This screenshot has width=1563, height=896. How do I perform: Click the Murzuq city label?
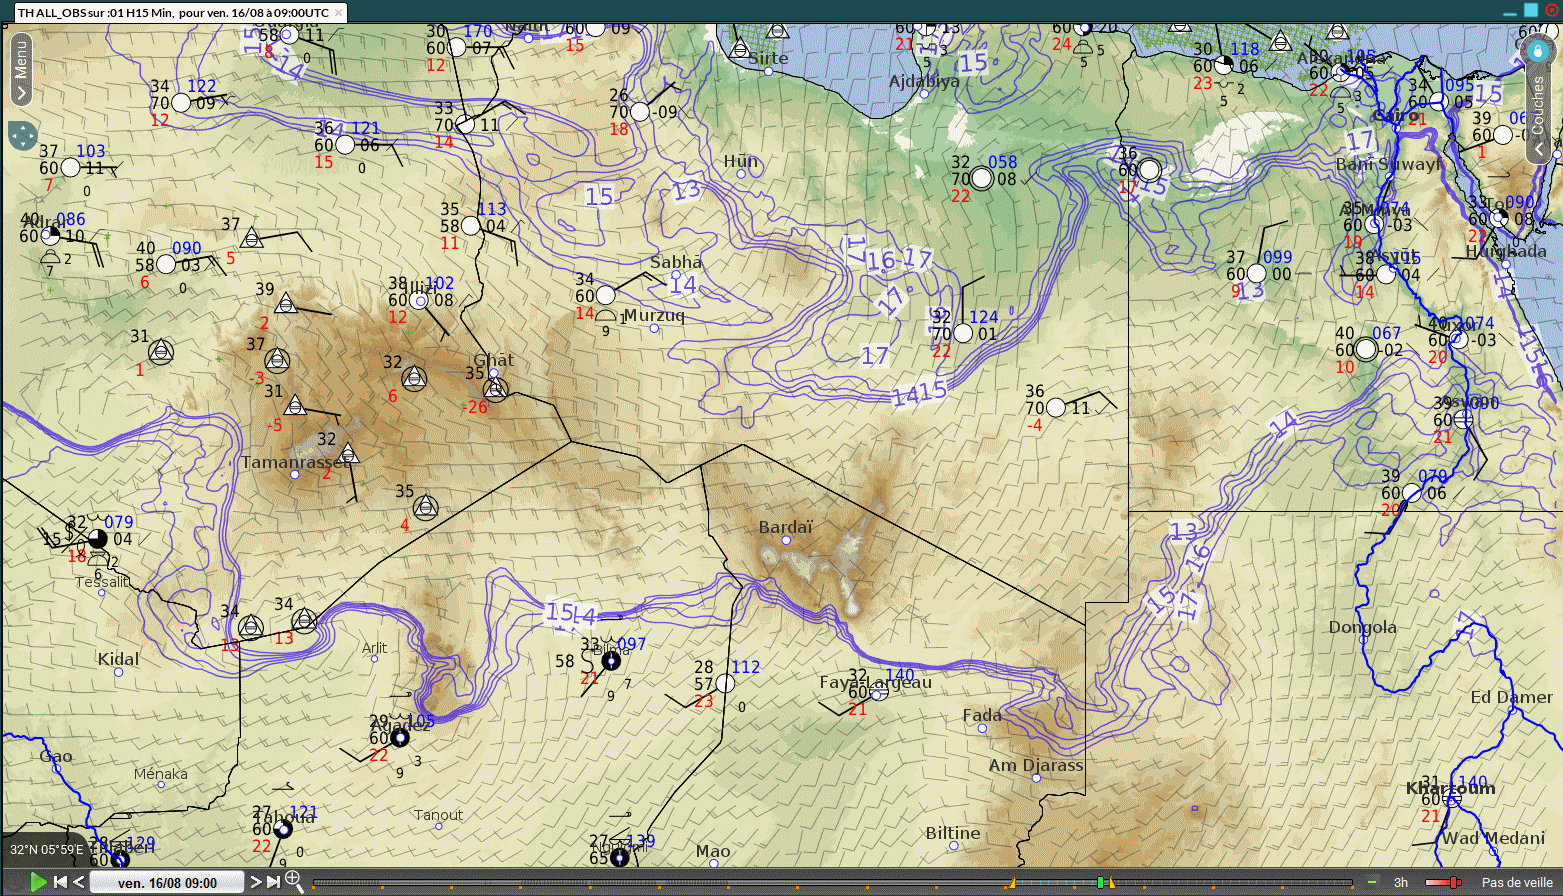(654, 315)
